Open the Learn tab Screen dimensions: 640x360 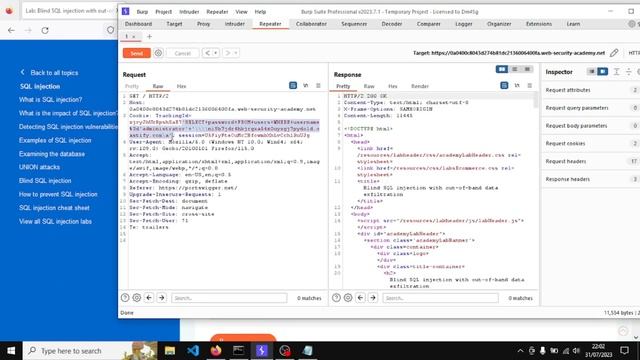(x=573, y=24)
